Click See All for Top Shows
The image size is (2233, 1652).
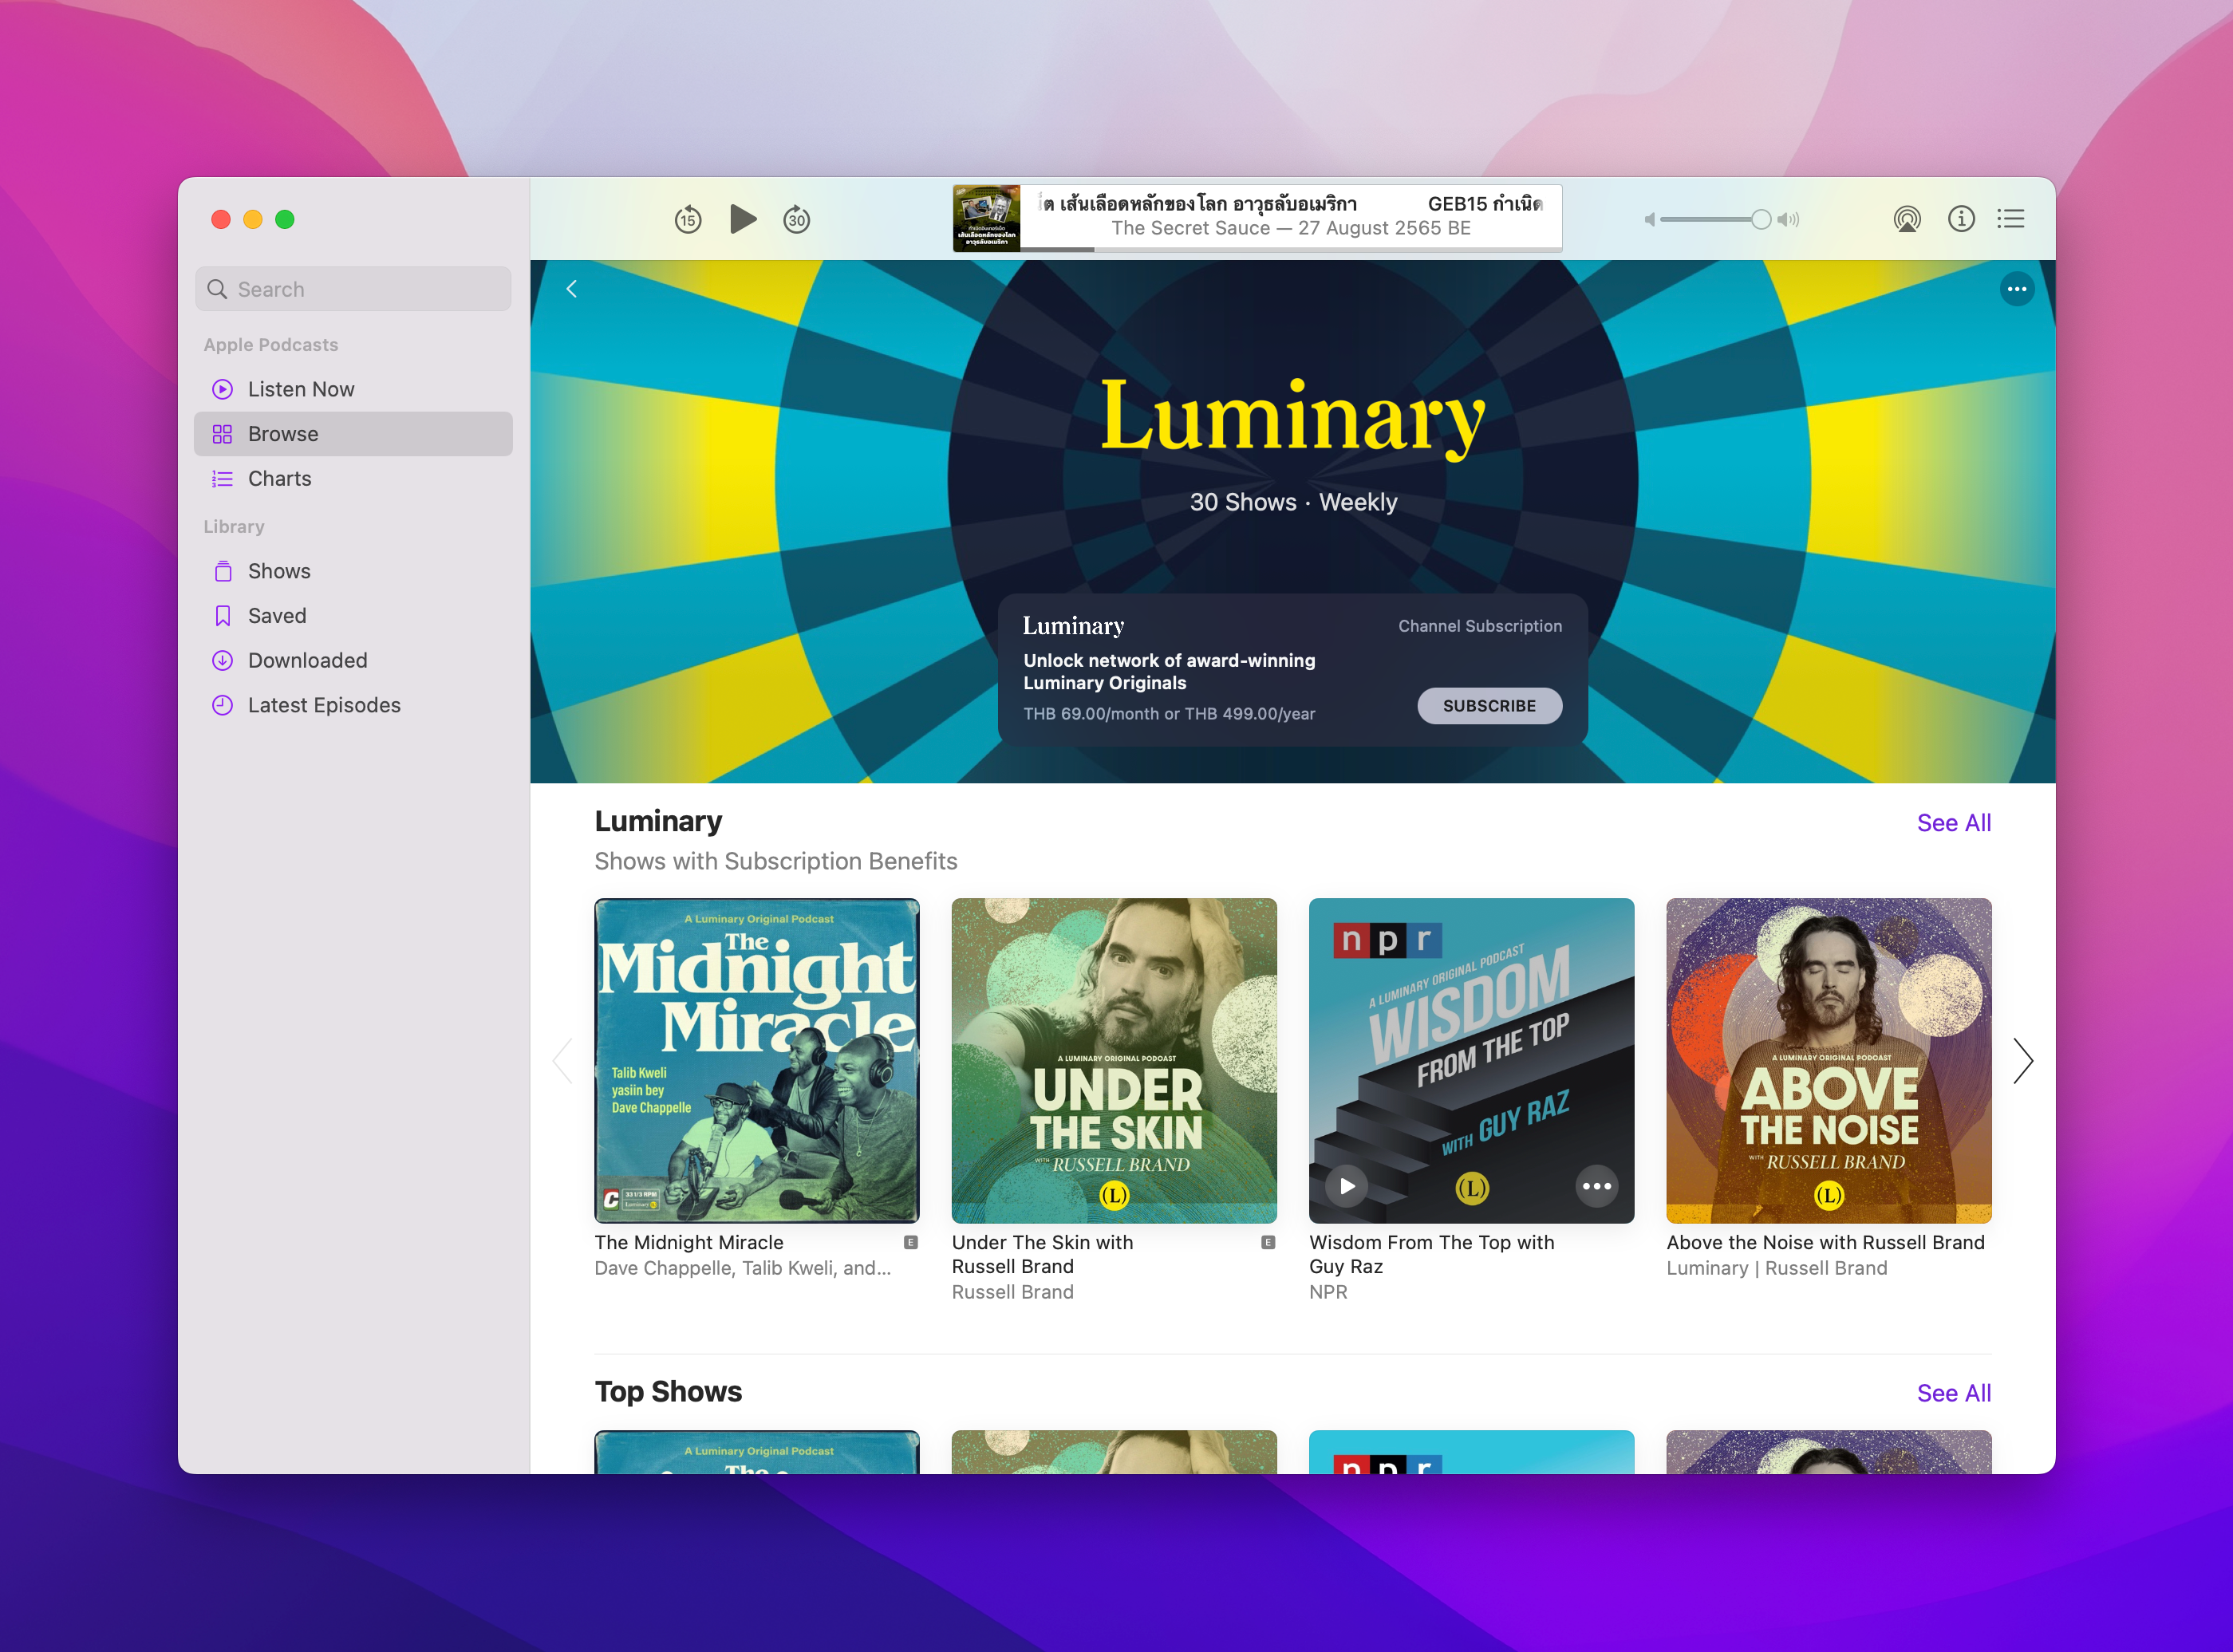[x=1953, y=1392]
